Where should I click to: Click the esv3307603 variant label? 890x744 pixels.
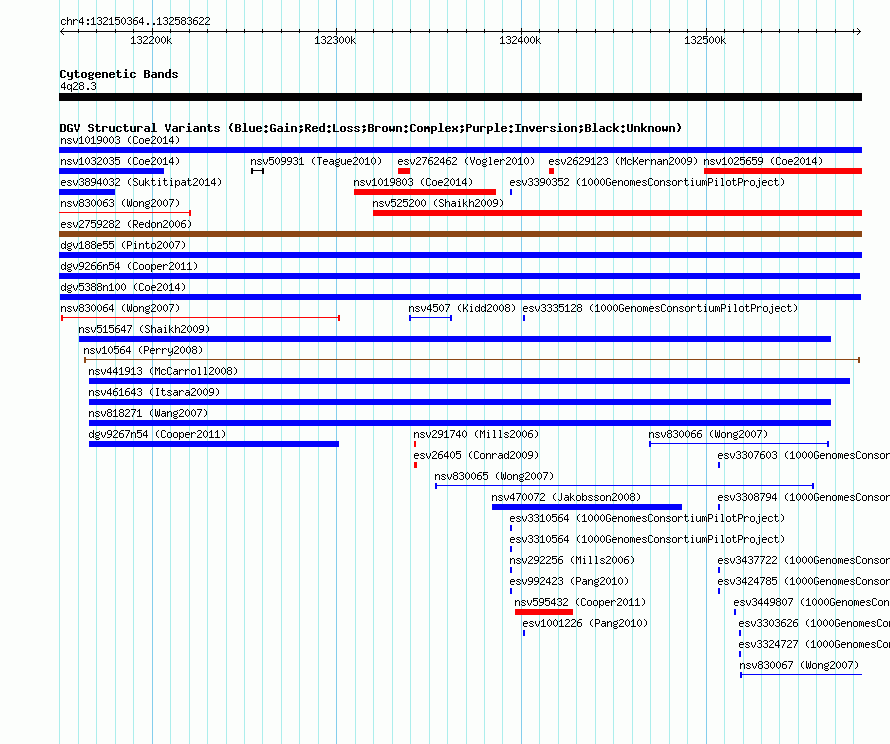click(x=804, y=455)
